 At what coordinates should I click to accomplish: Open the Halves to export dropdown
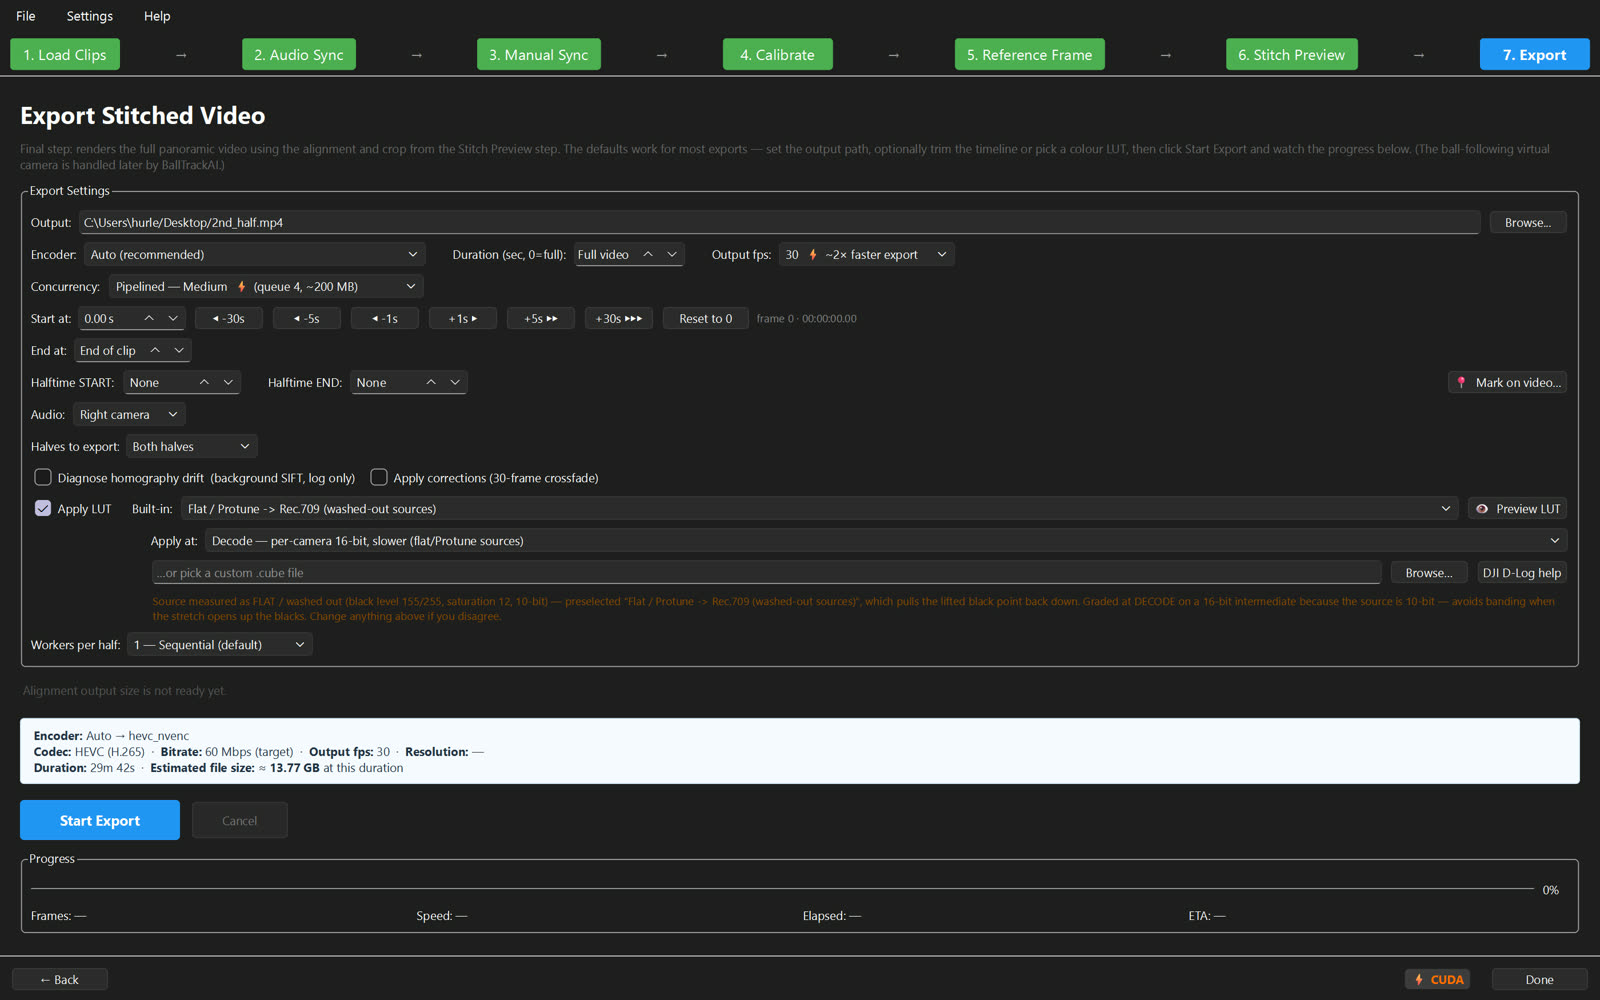pyautogui.click(x=192, y=446)
